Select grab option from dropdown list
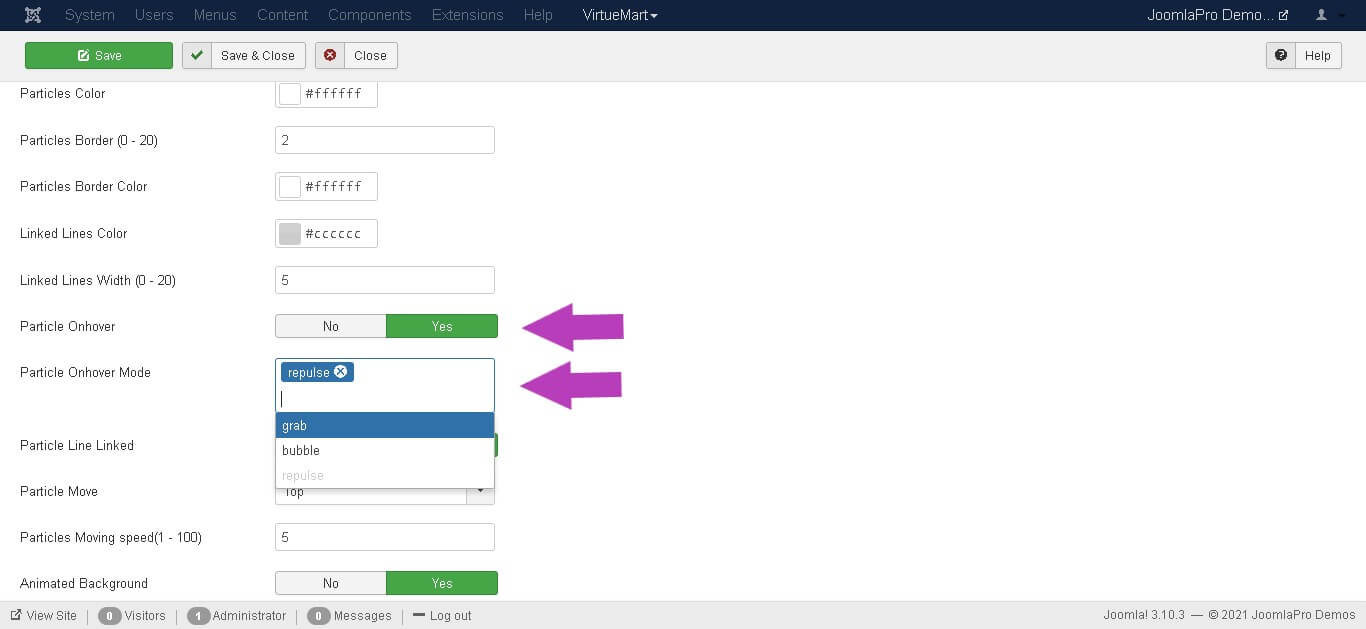The image size is (1366, 629). (x=384, y=426)
